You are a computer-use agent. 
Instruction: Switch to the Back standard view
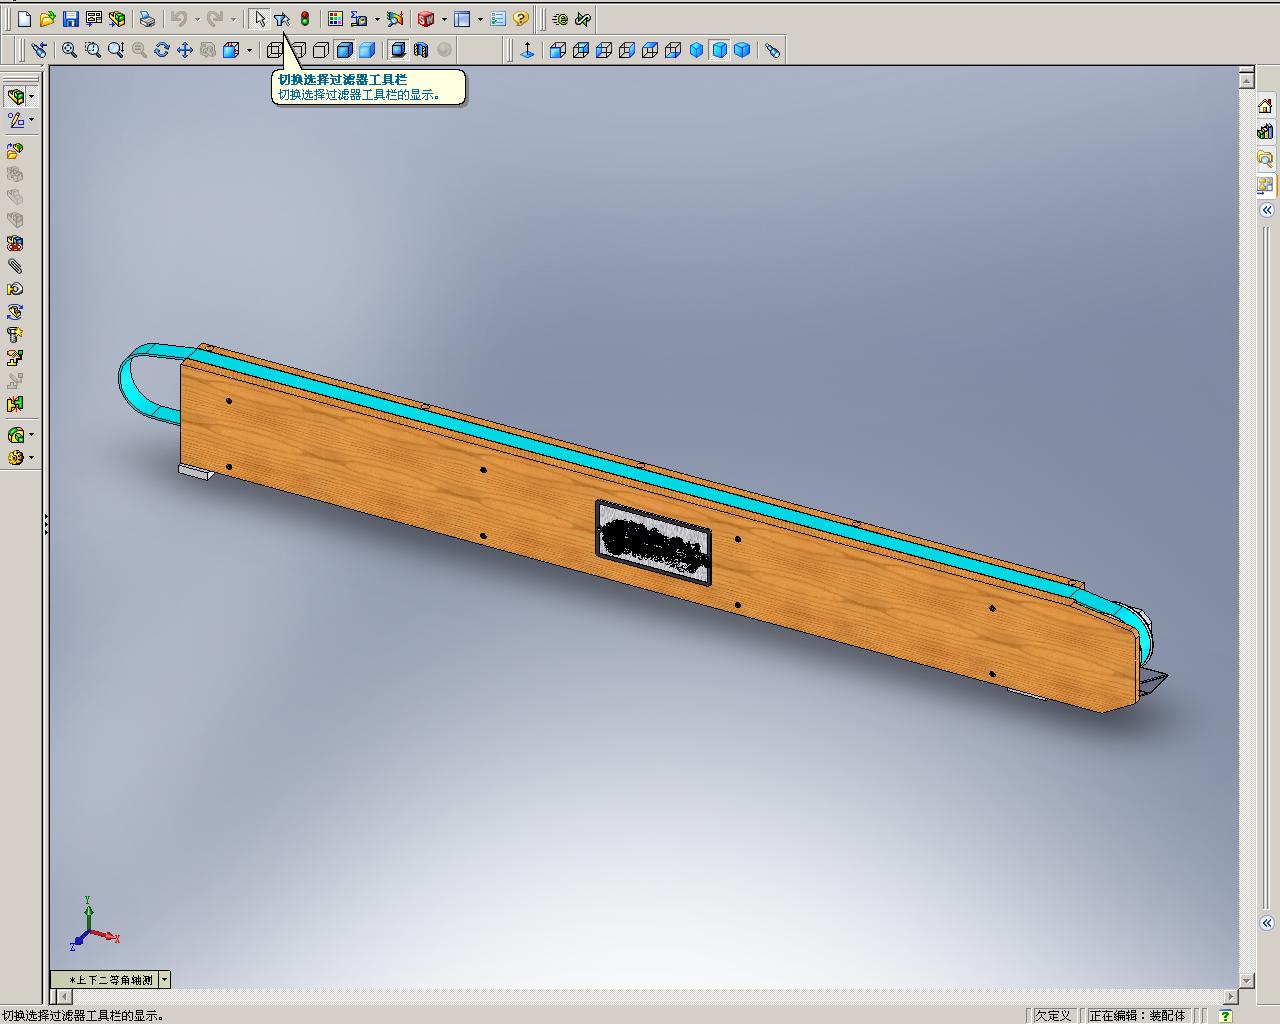coord(581,50)
